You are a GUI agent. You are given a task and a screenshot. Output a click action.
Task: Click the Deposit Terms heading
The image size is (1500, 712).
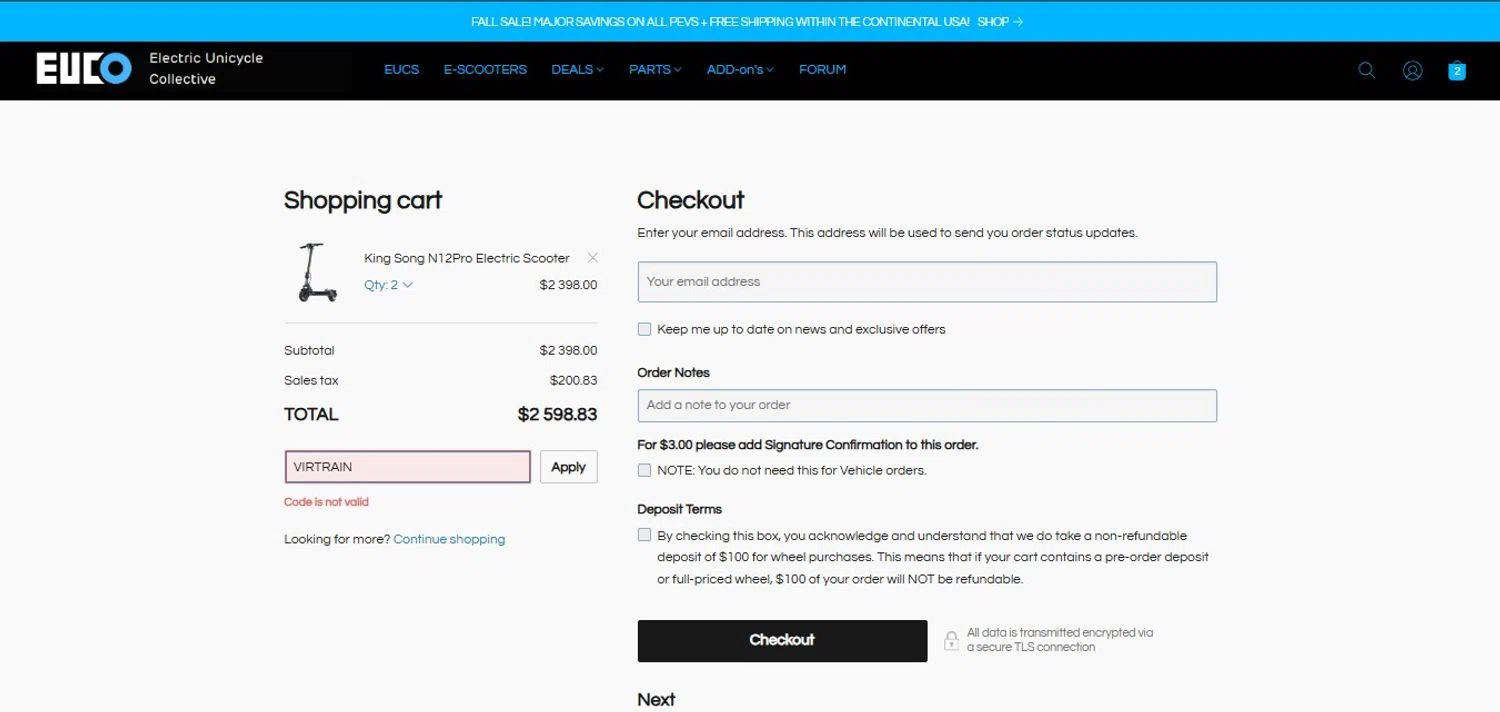point(679,509)
